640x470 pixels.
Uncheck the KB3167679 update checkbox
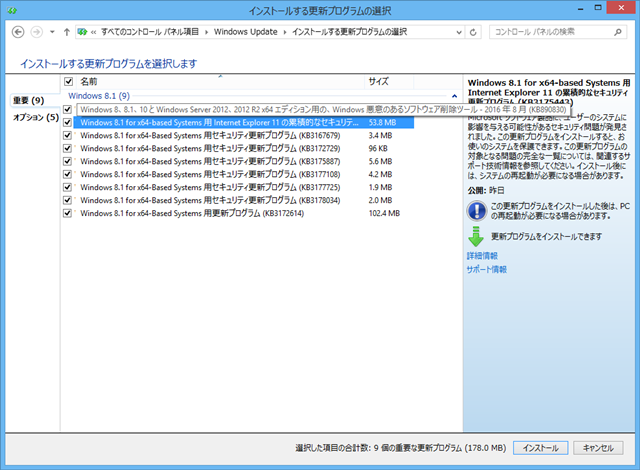[x=67, y=135]
